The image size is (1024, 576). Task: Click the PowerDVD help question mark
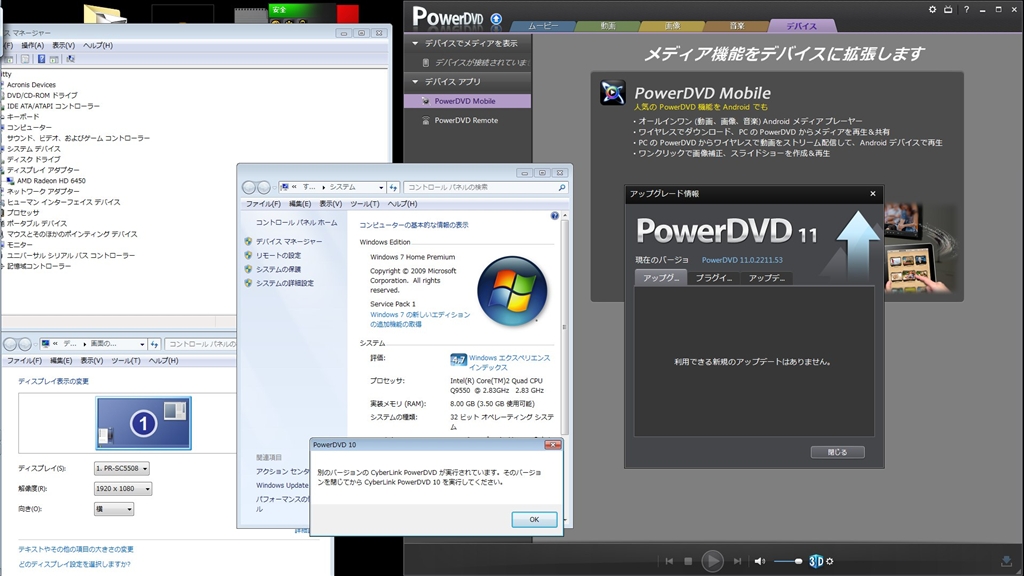967,9
